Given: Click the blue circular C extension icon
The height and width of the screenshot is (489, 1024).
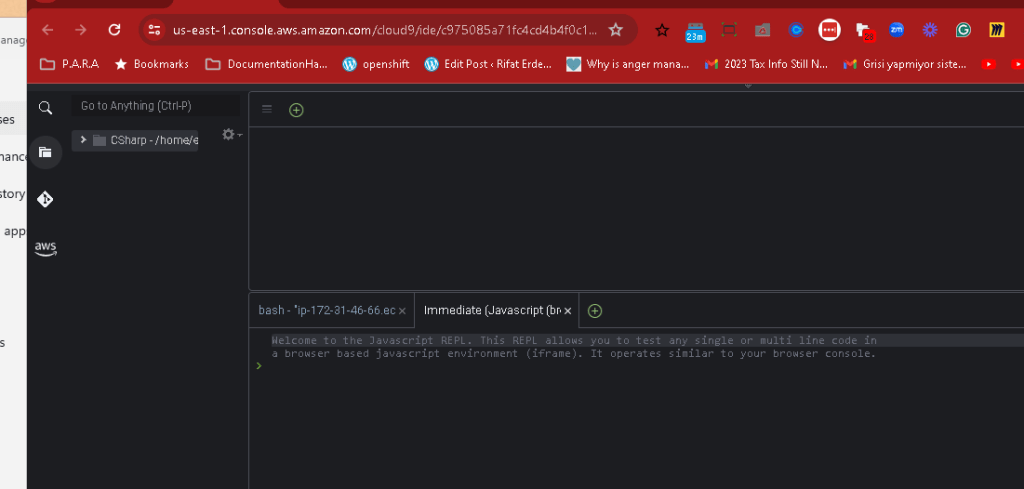Looking at the screenshot, I should click(795, 30).
